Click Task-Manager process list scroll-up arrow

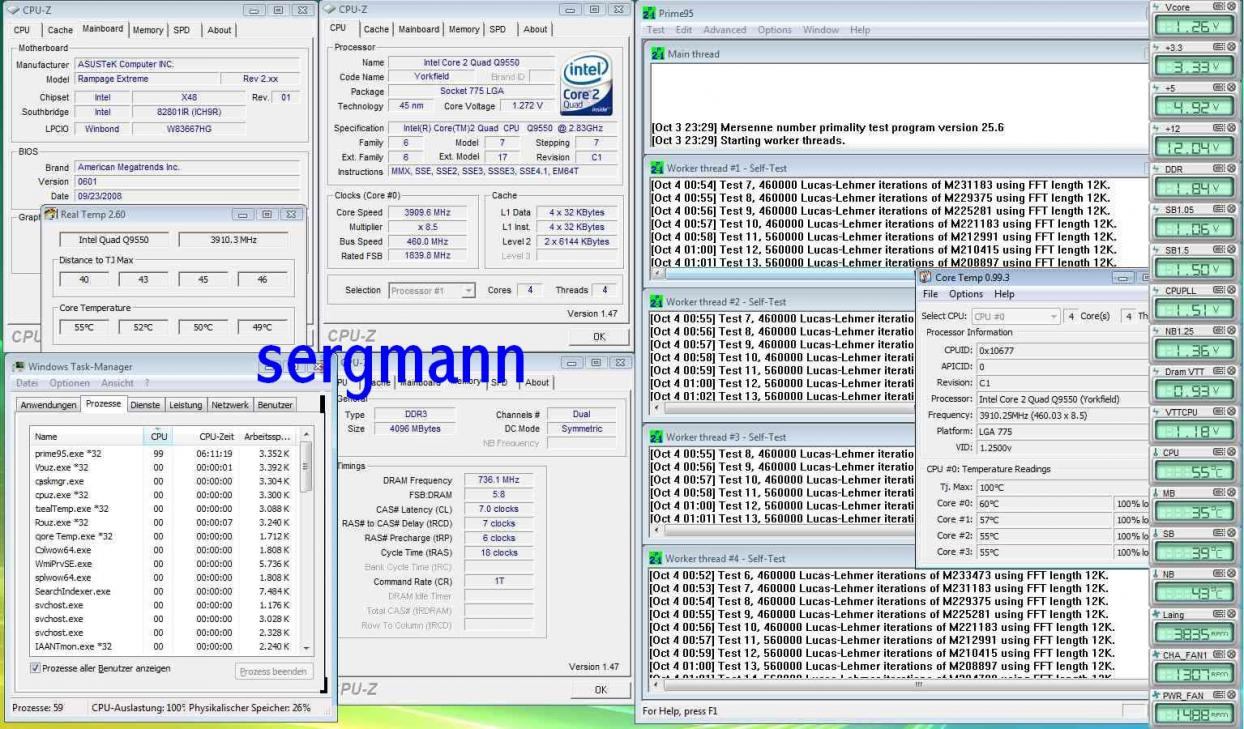(308, 437)
